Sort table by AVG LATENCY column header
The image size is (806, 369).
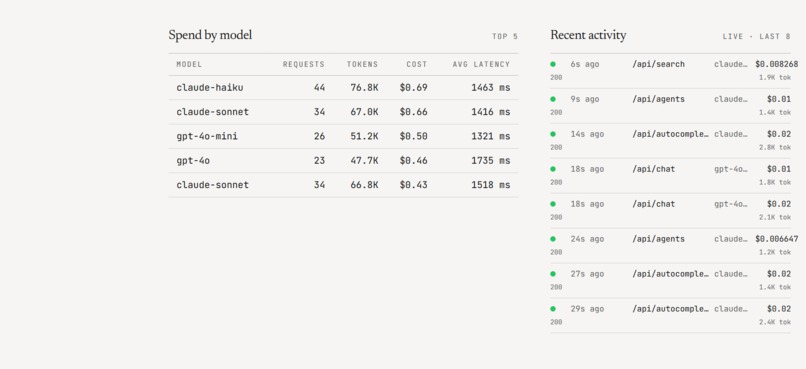481,65
